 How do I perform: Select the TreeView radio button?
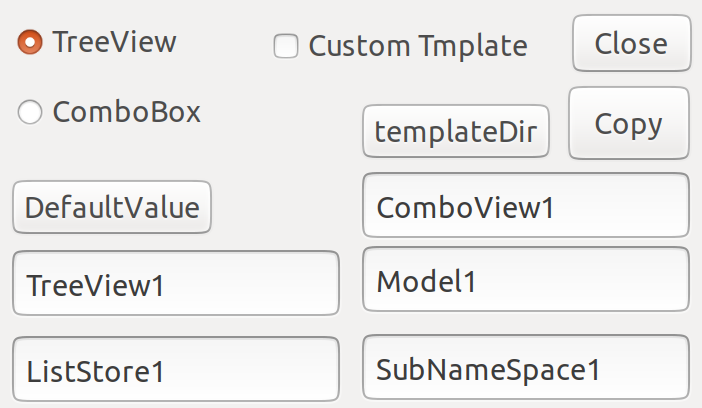tap(30, 42)
